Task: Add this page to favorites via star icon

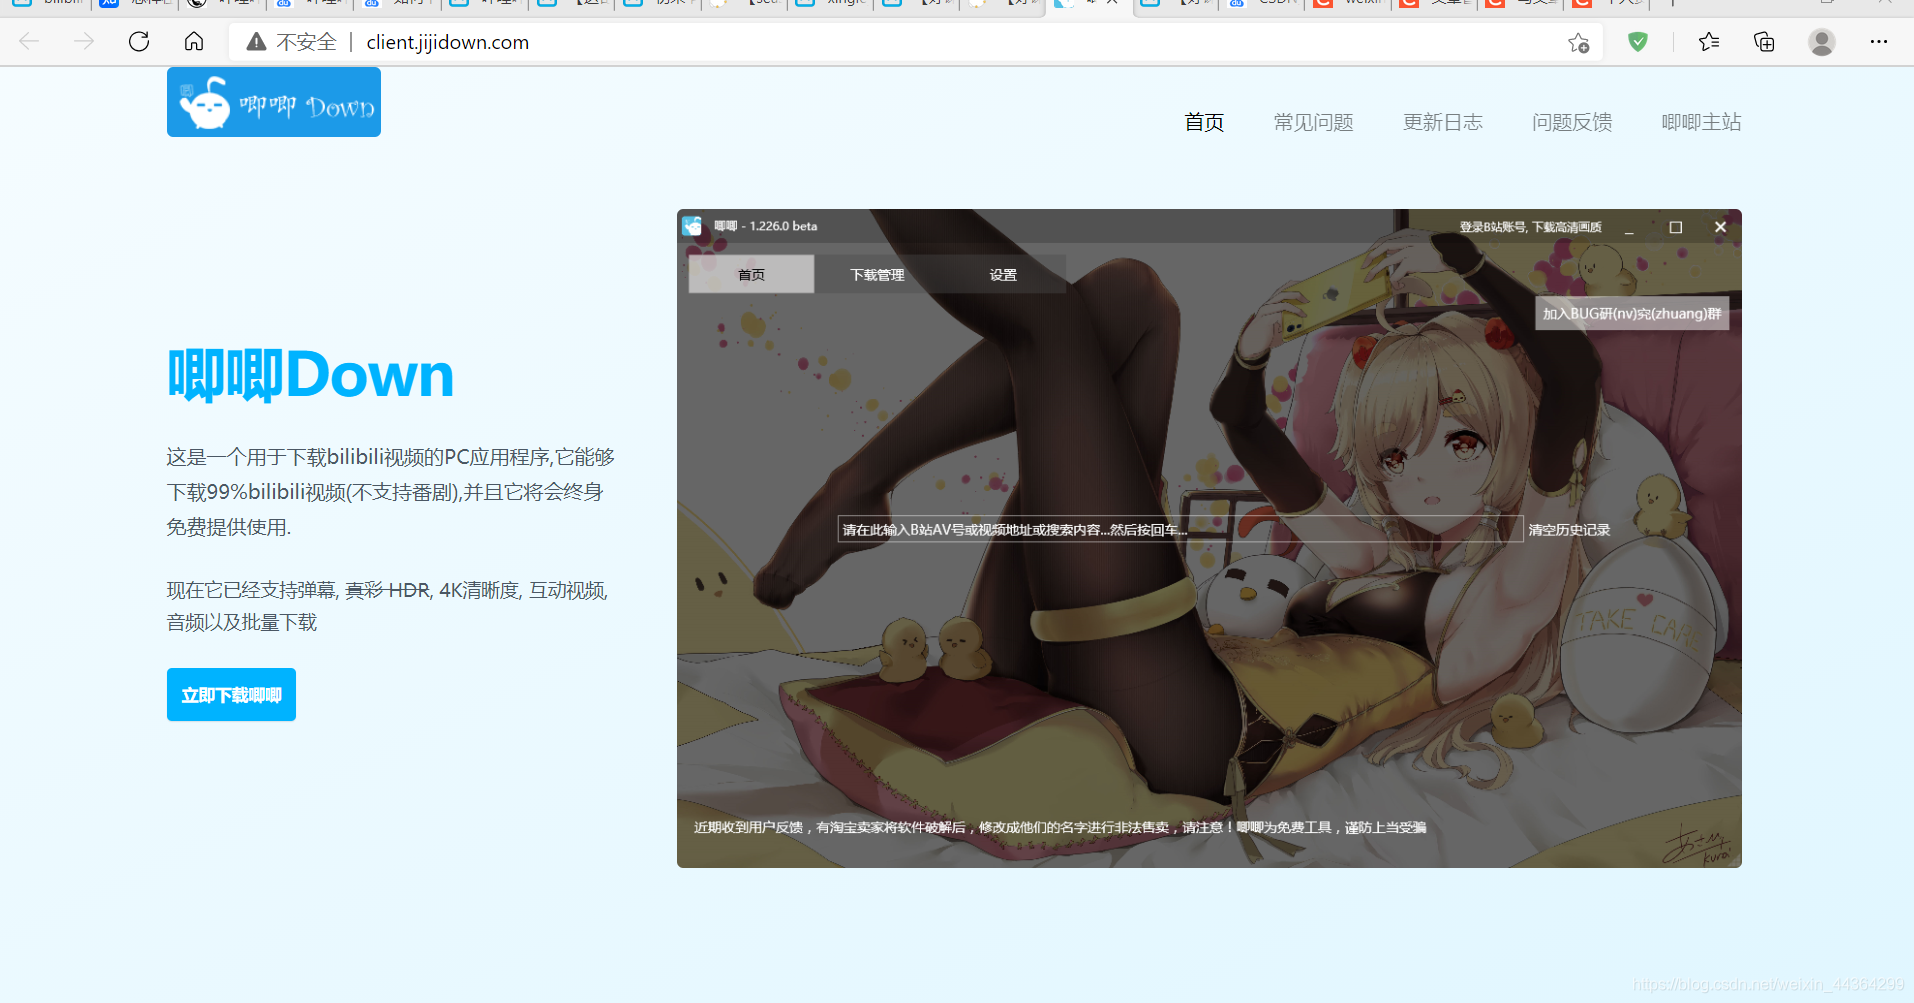Action: (1578, 42)
